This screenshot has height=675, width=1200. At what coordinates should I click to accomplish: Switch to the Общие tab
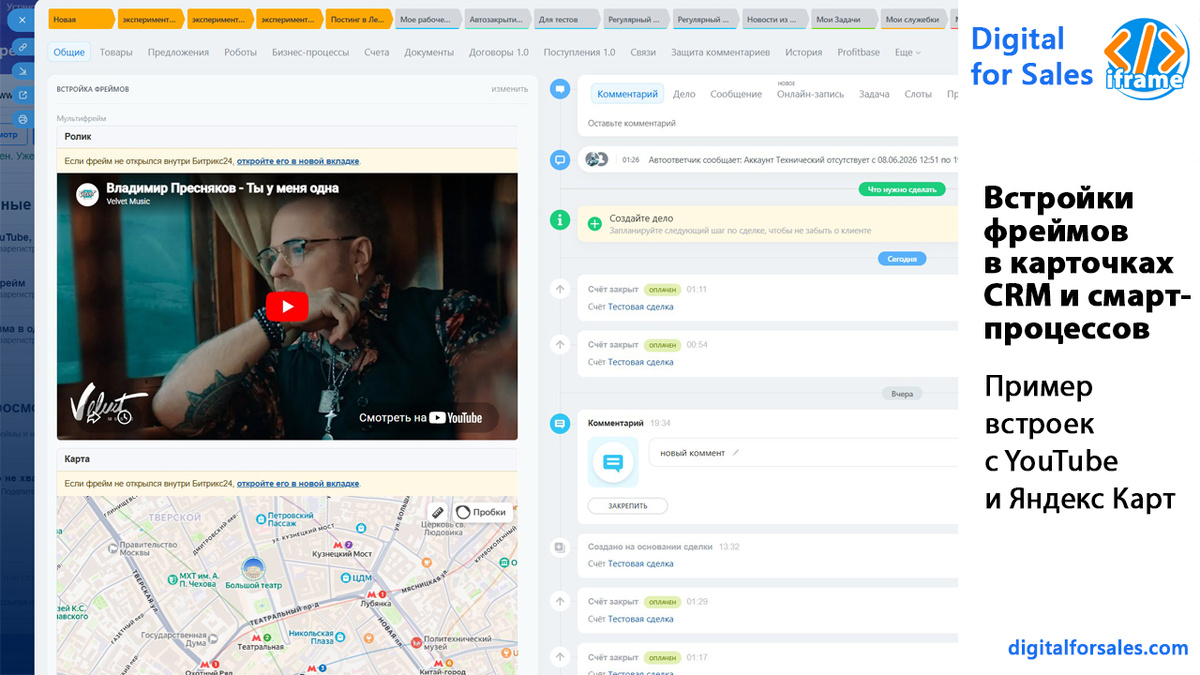(x=69, y=52)
